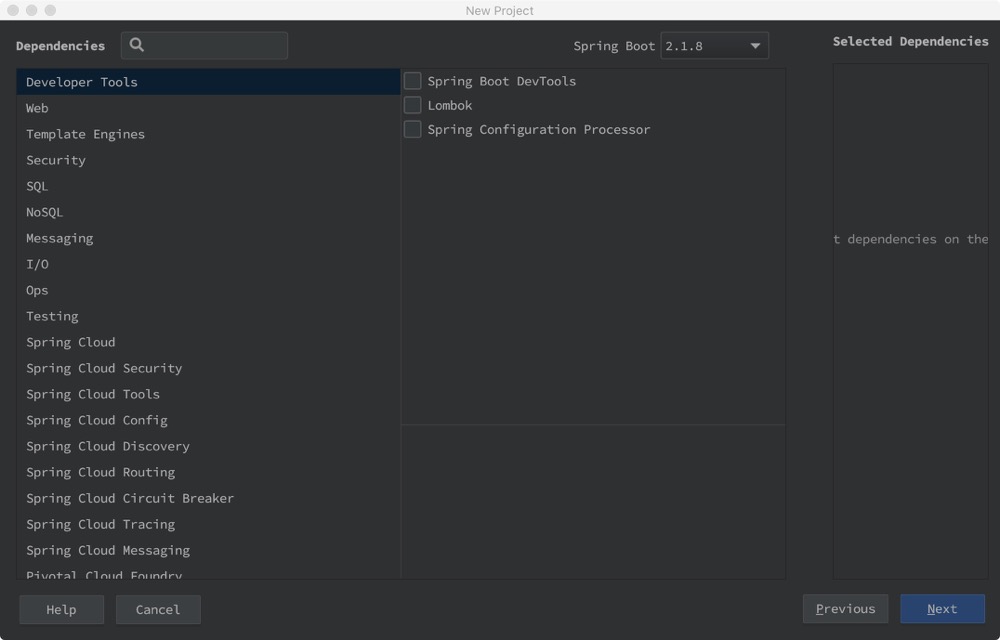Pick the Messaging category
Image resolution: width=1000 pixels, height=640 pixels.
coord(59,238)
